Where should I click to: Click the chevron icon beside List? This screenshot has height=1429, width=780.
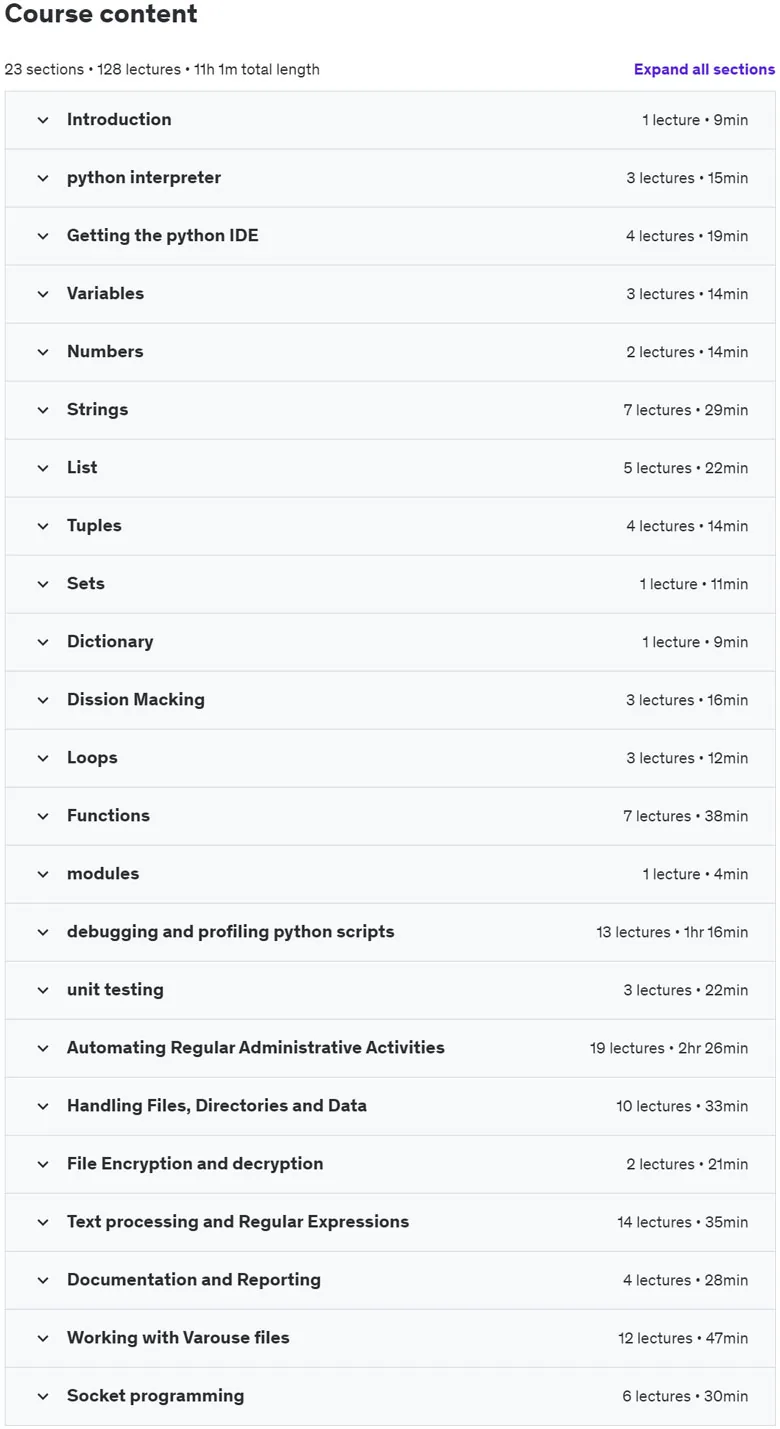pos(43,468)
